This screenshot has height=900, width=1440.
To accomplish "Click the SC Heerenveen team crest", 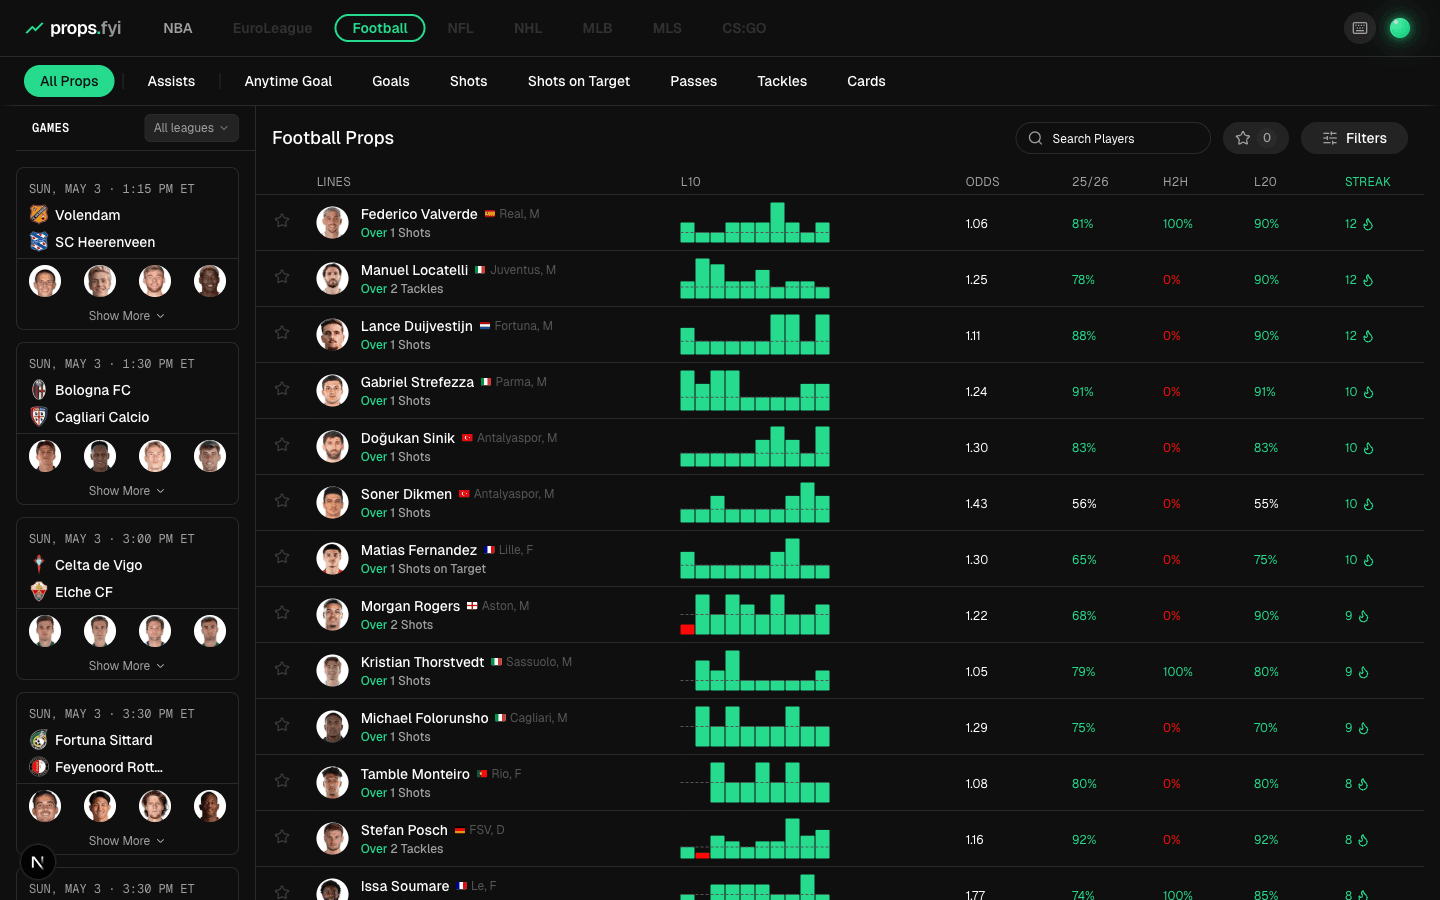I will point(39,242).
